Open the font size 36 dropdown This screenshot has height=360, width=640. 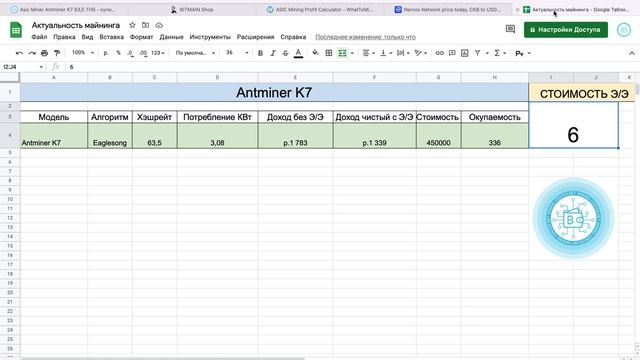tap(237, 53)
